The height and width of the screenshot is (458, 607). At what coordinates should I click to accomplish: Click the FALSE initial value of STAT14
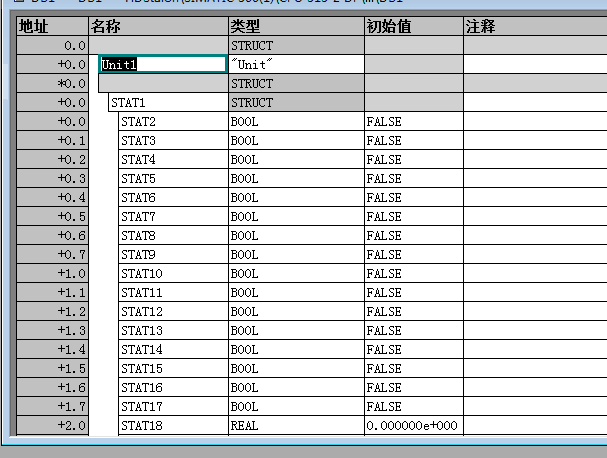coord(414,349)
